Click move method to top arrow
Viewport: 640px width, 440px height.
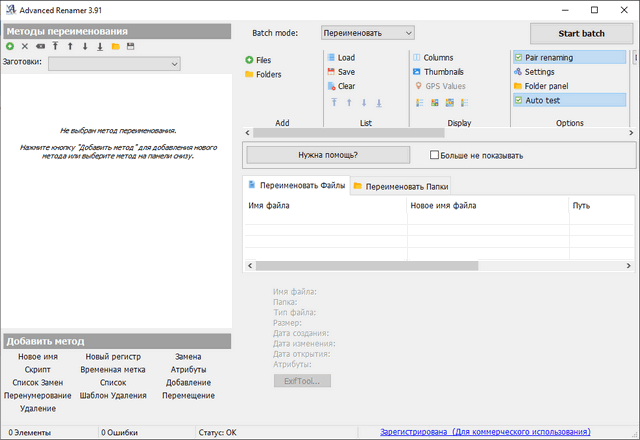click(x=56, y=47)
